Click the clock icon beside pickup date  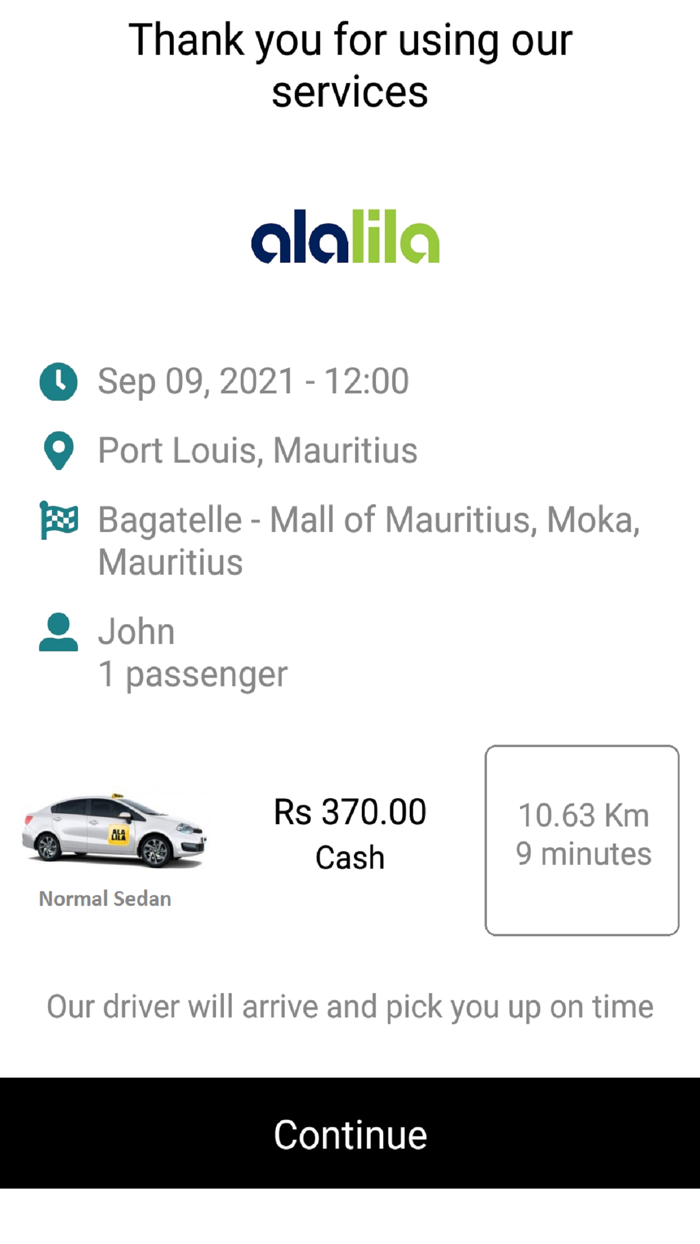(58, 381)
